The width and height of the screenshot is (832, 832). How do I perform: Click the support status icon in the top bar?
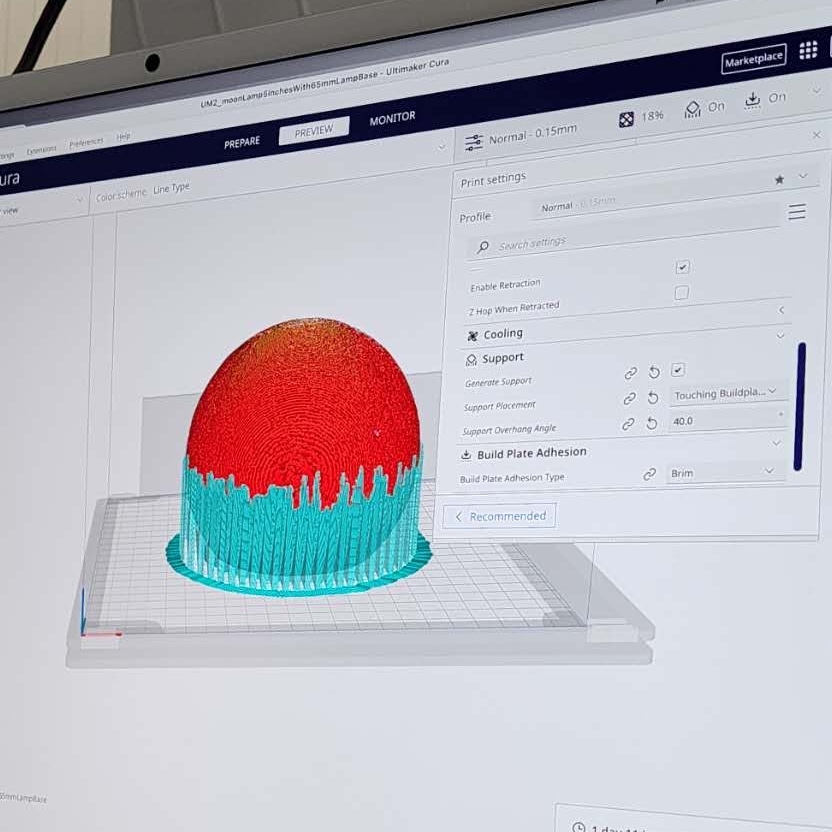(691, 110)
